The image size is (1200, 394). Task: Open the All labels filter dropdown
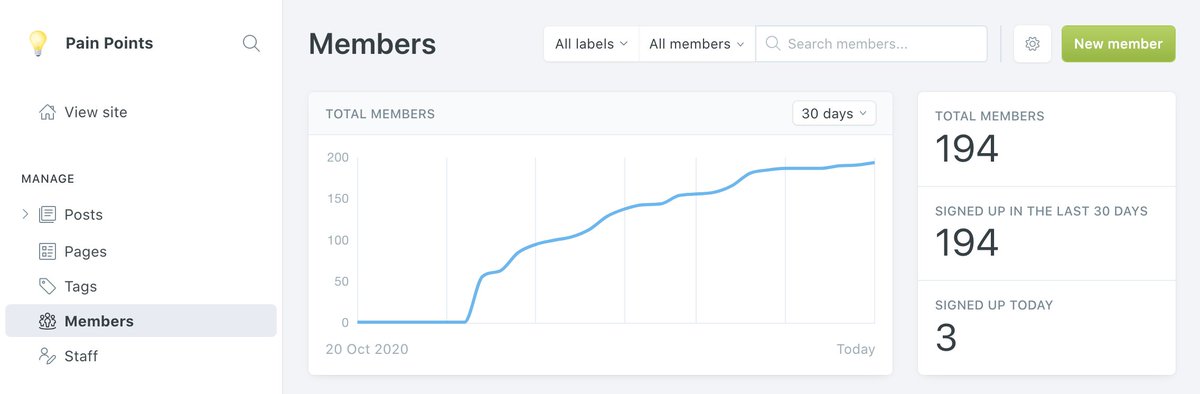(591, 44)
